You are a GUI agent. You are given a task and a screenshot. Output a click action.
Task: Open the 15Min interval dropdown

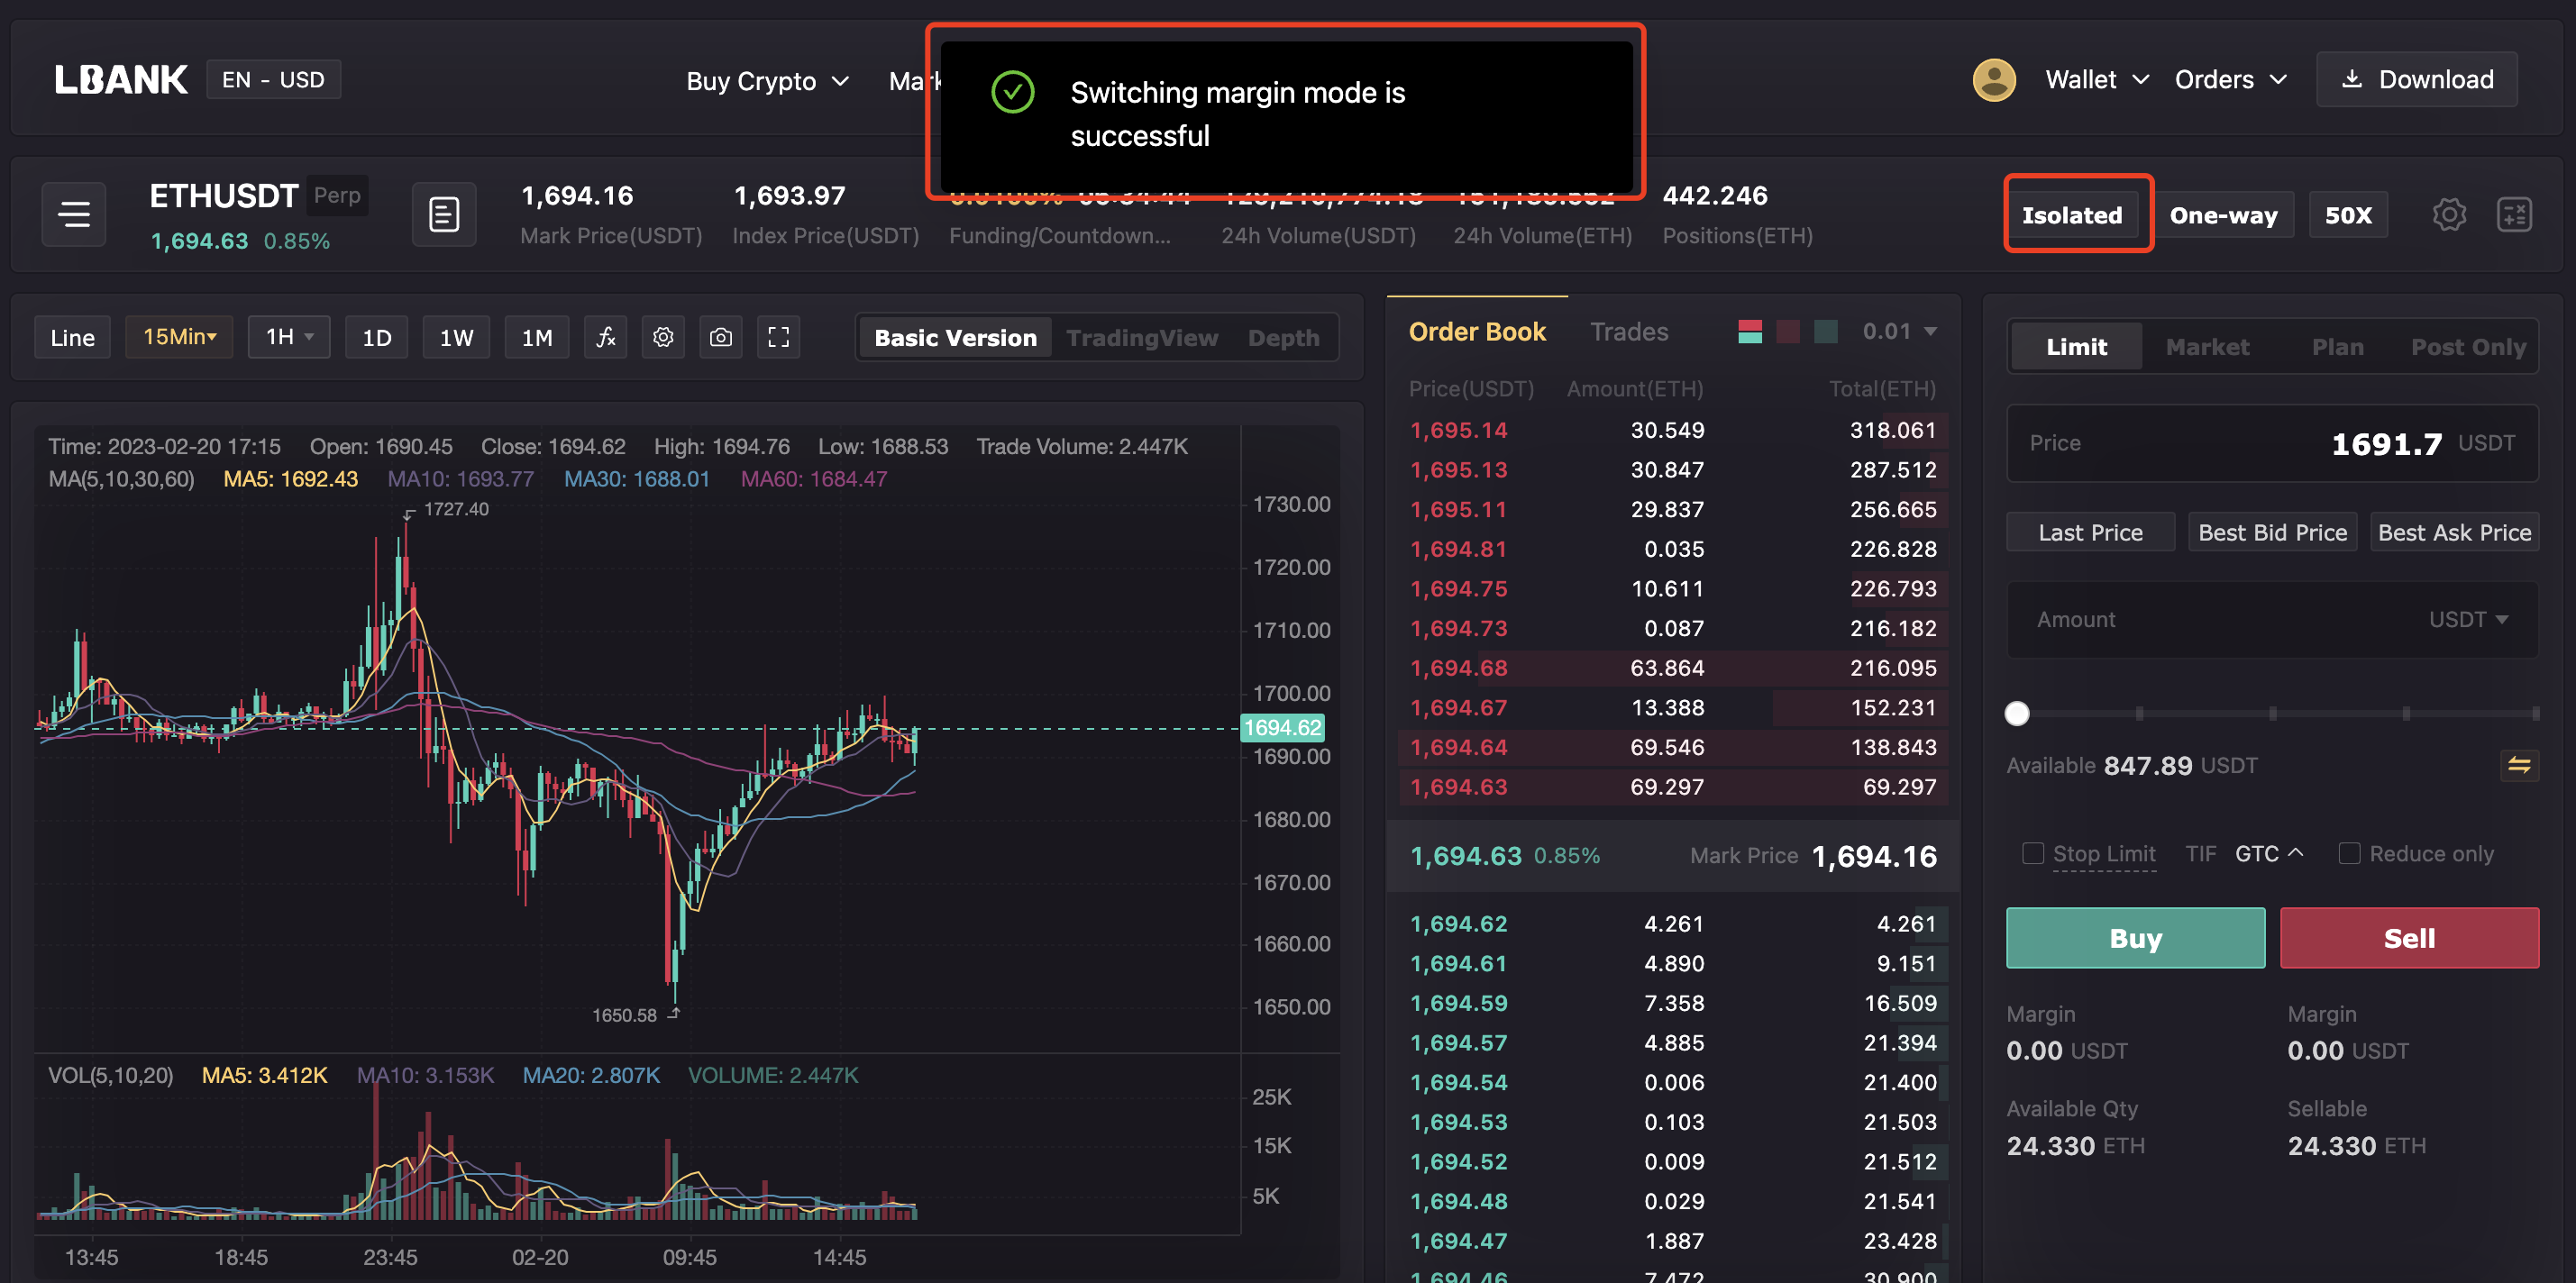click(179, 337)
